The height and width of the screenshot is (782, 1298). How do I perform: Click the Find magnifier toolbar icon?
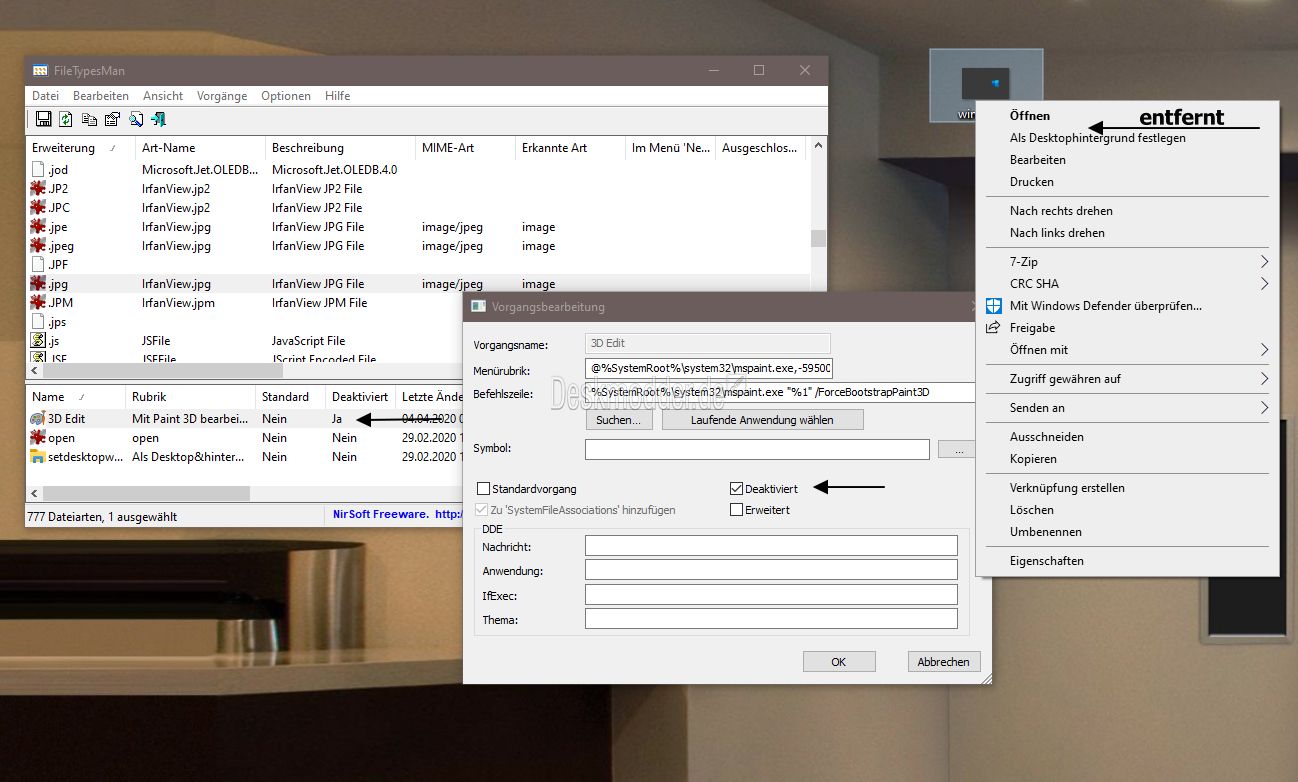point(135,119)
